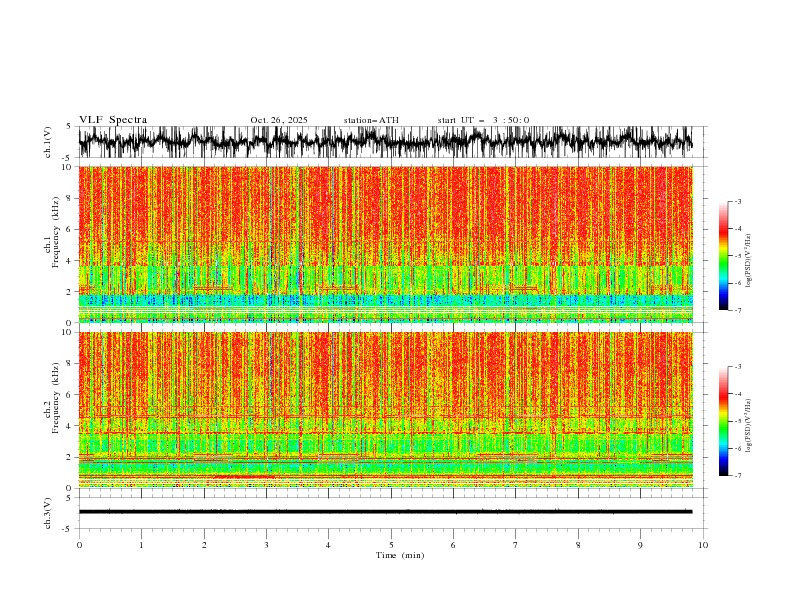
Task: Click the ch.1 waveform trace plot
Action: pyautogui.click(x=385, y=142)
